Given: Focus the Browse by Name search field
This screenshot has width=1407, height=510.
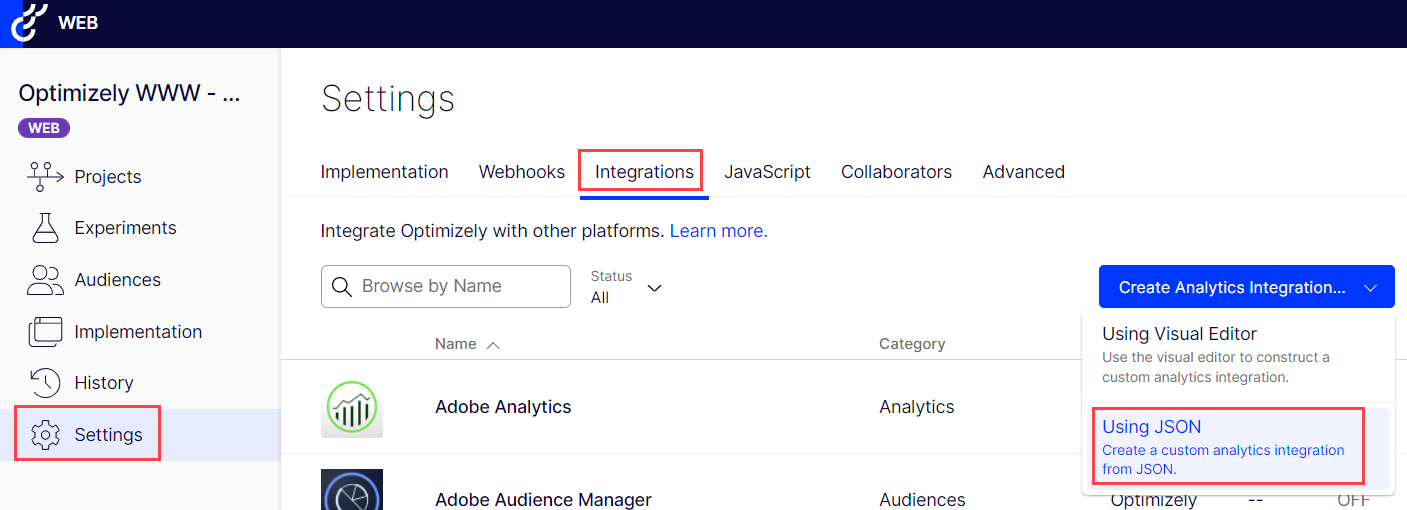Looking at the screenshot, I should pos(446,287).
